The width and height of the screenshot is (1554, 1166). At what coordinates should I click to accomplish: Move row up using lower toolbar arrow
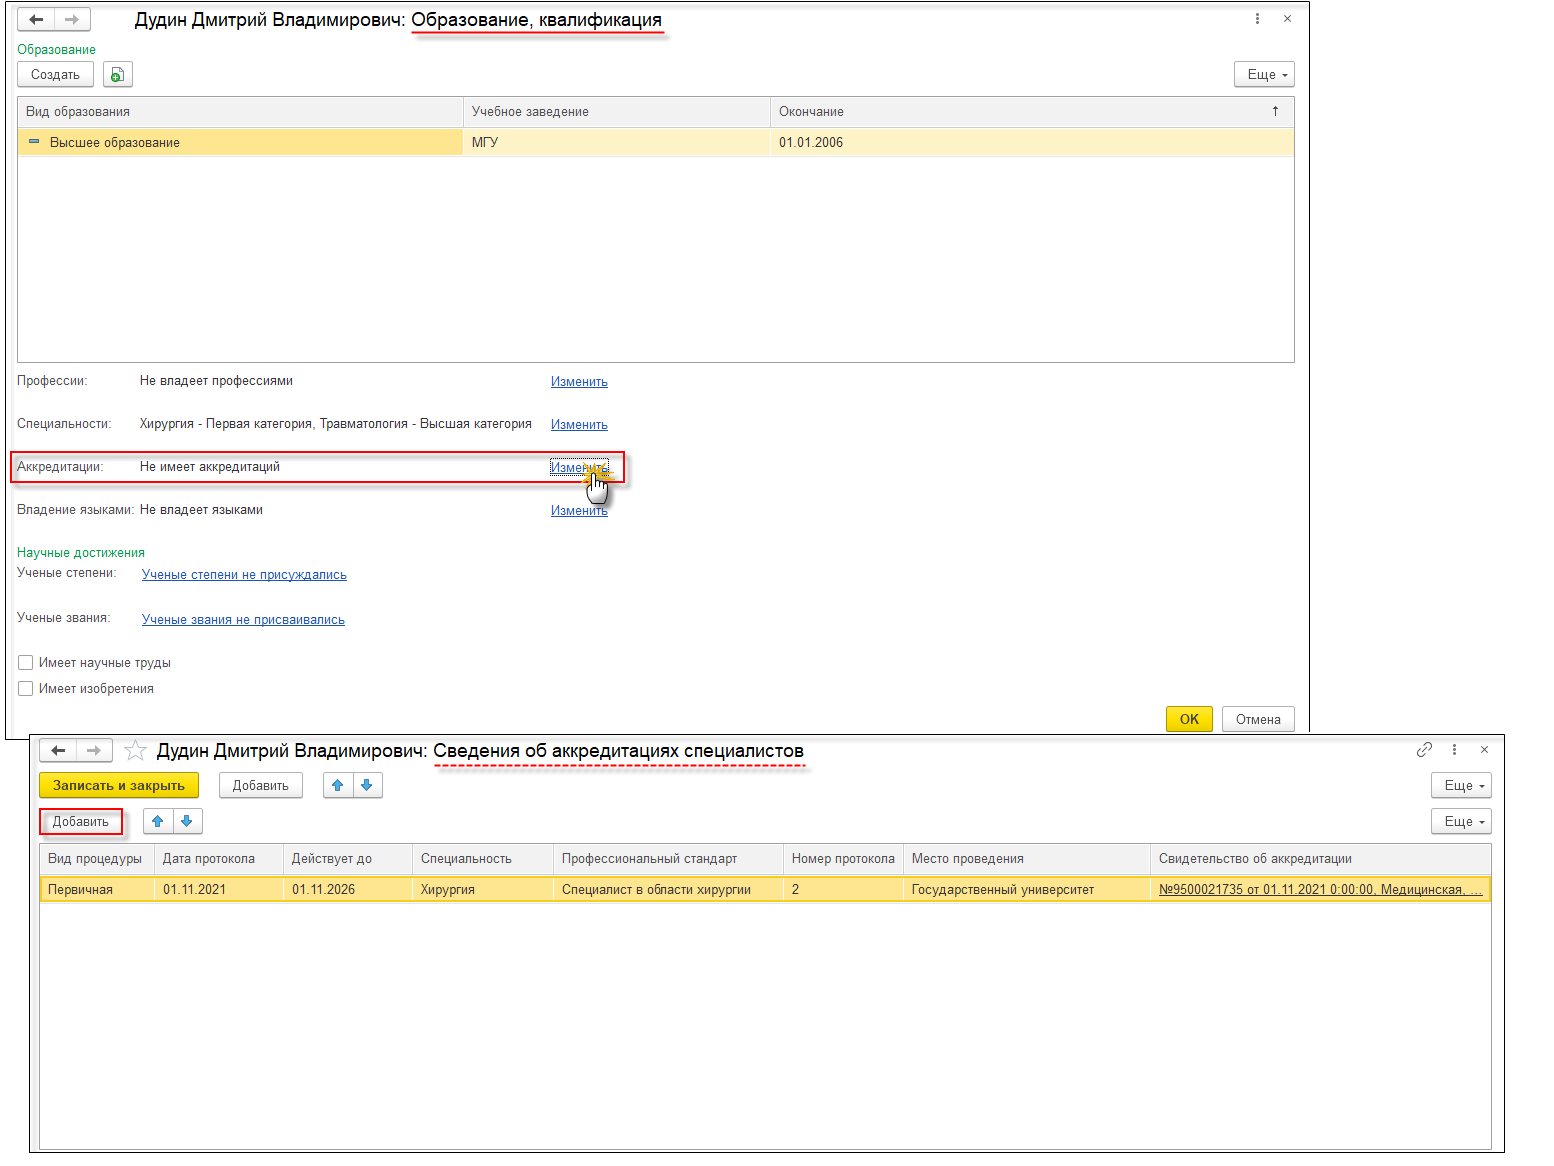[x=158, y=821]
